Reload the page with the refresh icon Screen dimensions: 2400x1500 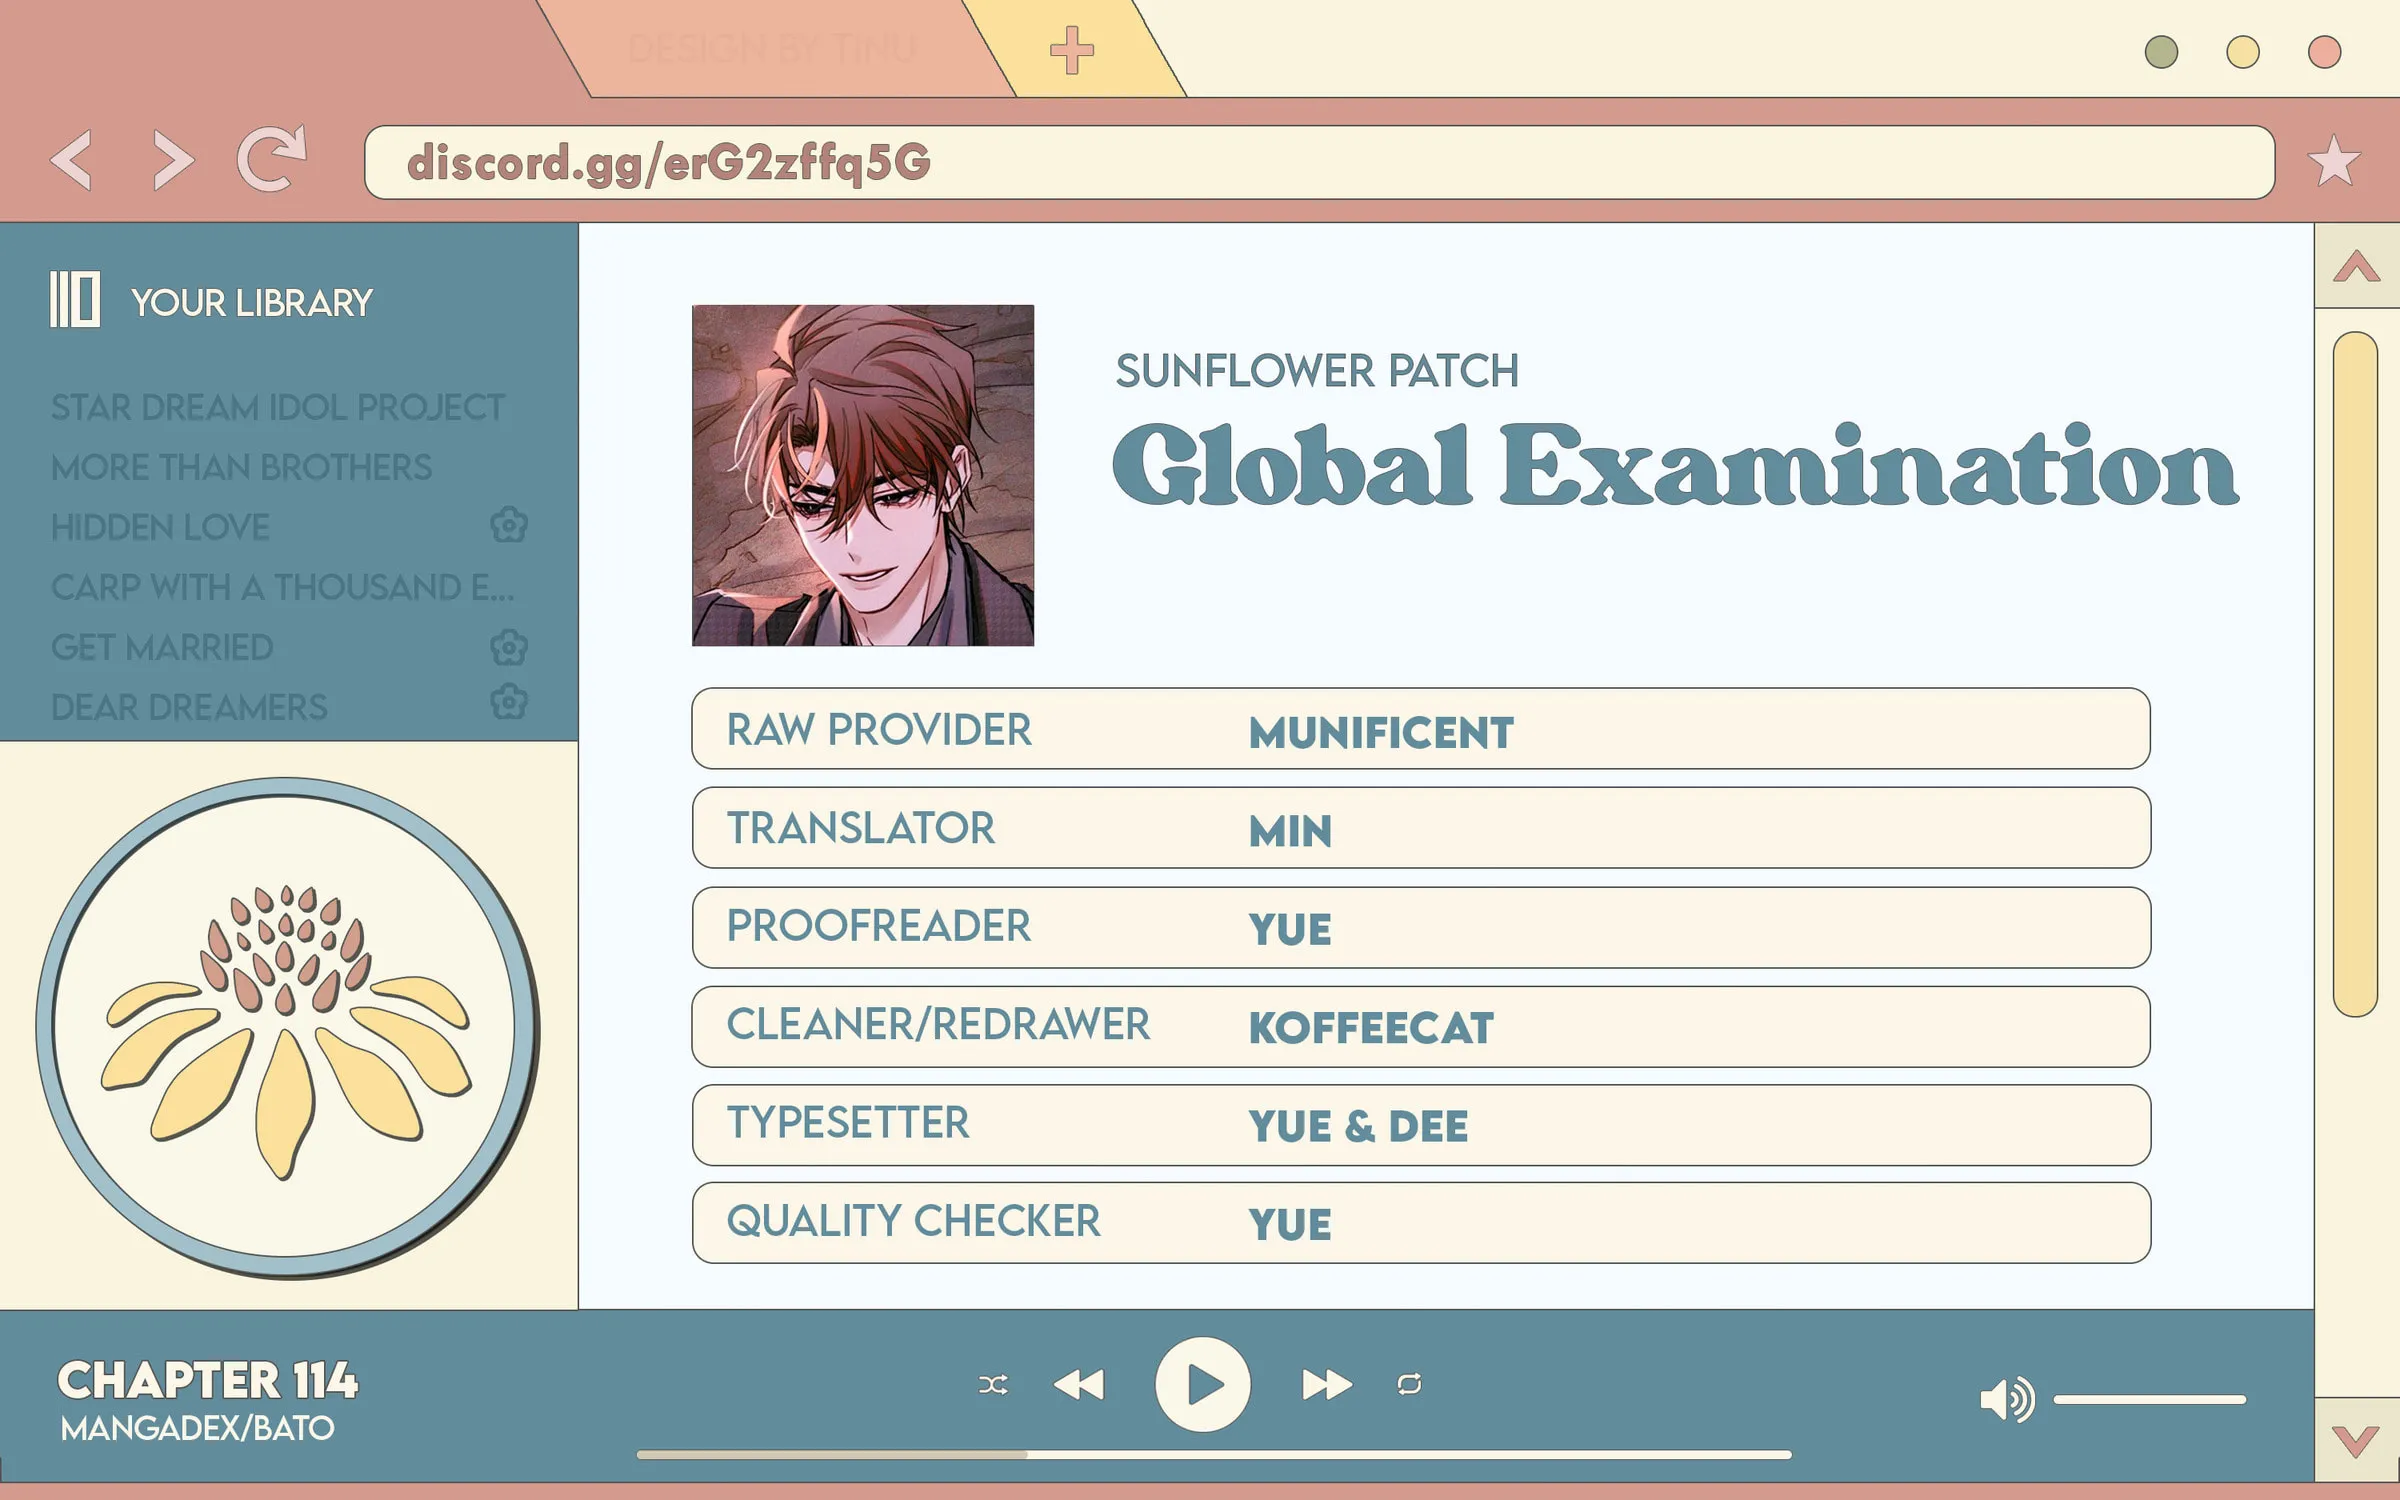point(271,158)
